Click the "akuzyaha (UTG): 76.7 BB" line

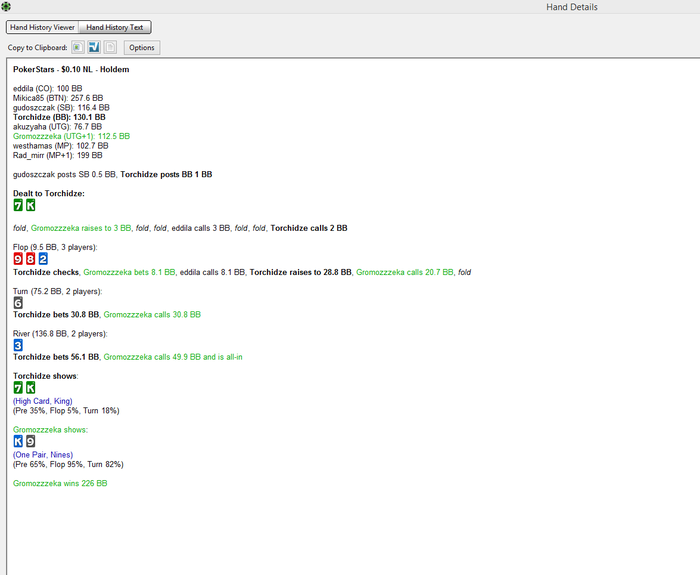point(57,127)
